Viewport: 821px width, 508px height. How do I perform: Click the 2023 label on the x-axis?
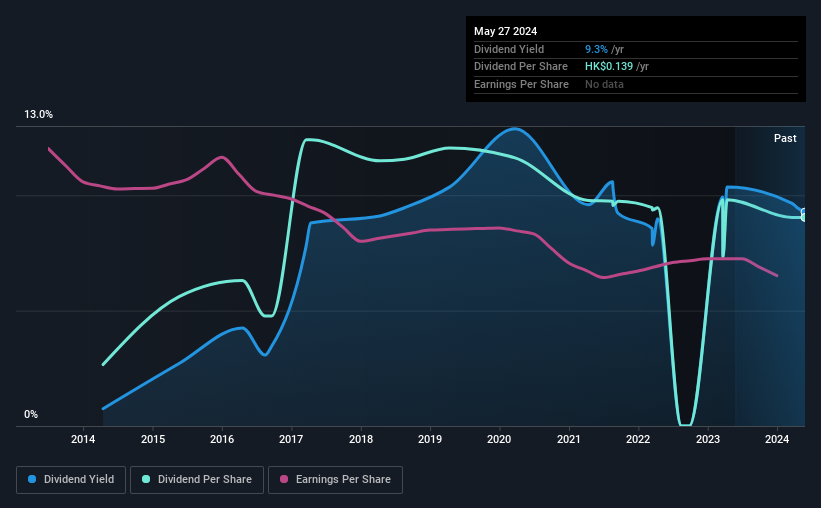tap(707, 439)
